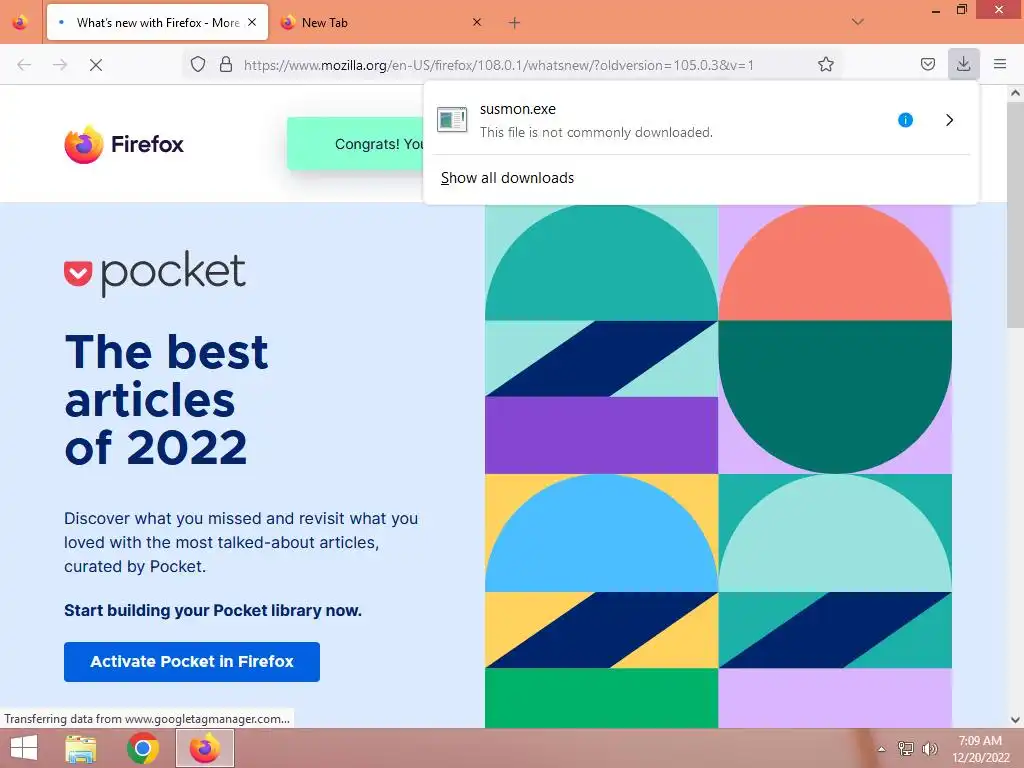Viewport: 1024px width, 768px height.
Task: Show hidden system tray icons
Action: pyautogui.click(x=881, y=749)
